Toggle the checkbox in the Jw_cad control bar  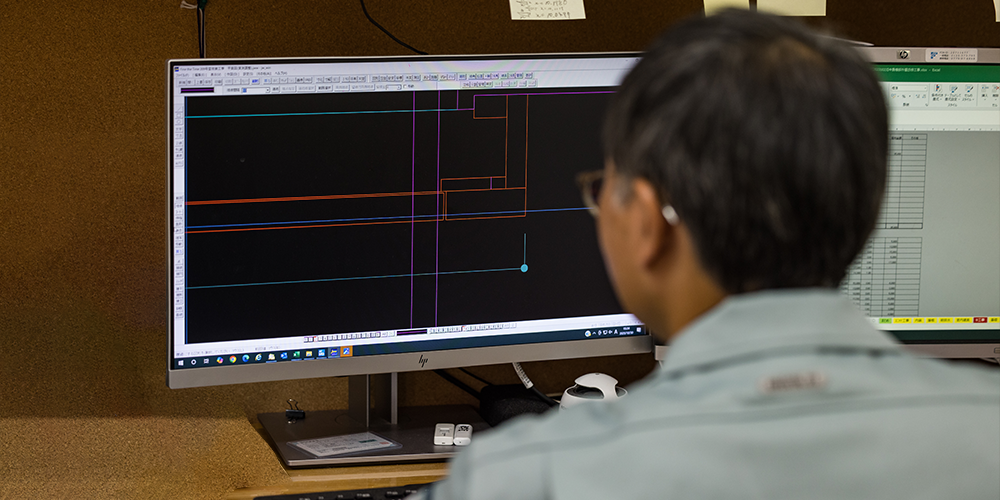(405, 86)
